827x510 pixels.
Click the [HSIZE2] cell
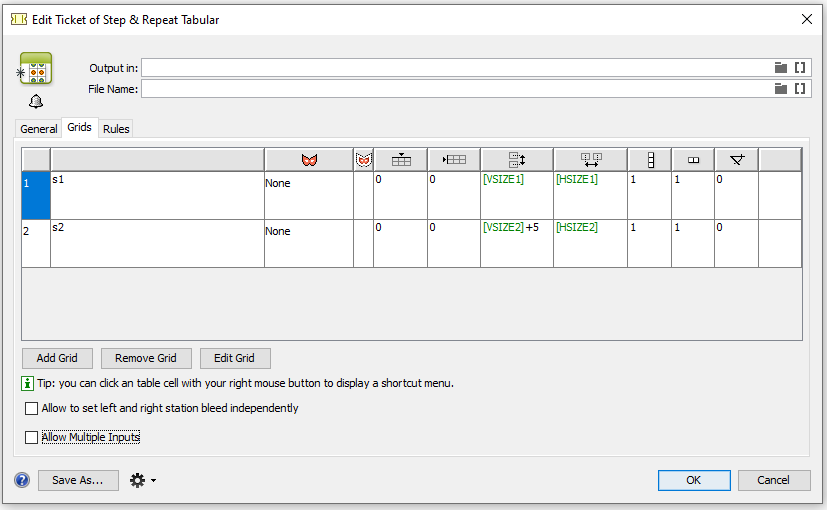point(590,243)
